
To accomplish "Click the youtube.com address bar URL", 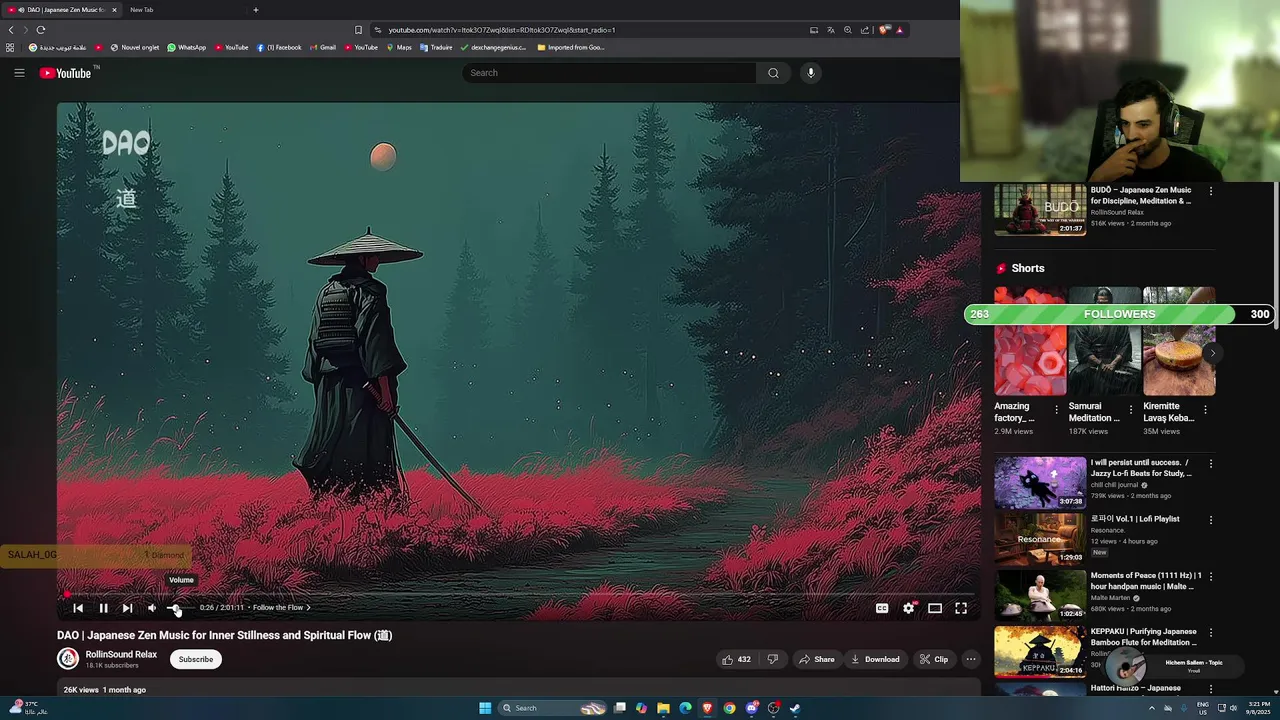I will 502,30.
